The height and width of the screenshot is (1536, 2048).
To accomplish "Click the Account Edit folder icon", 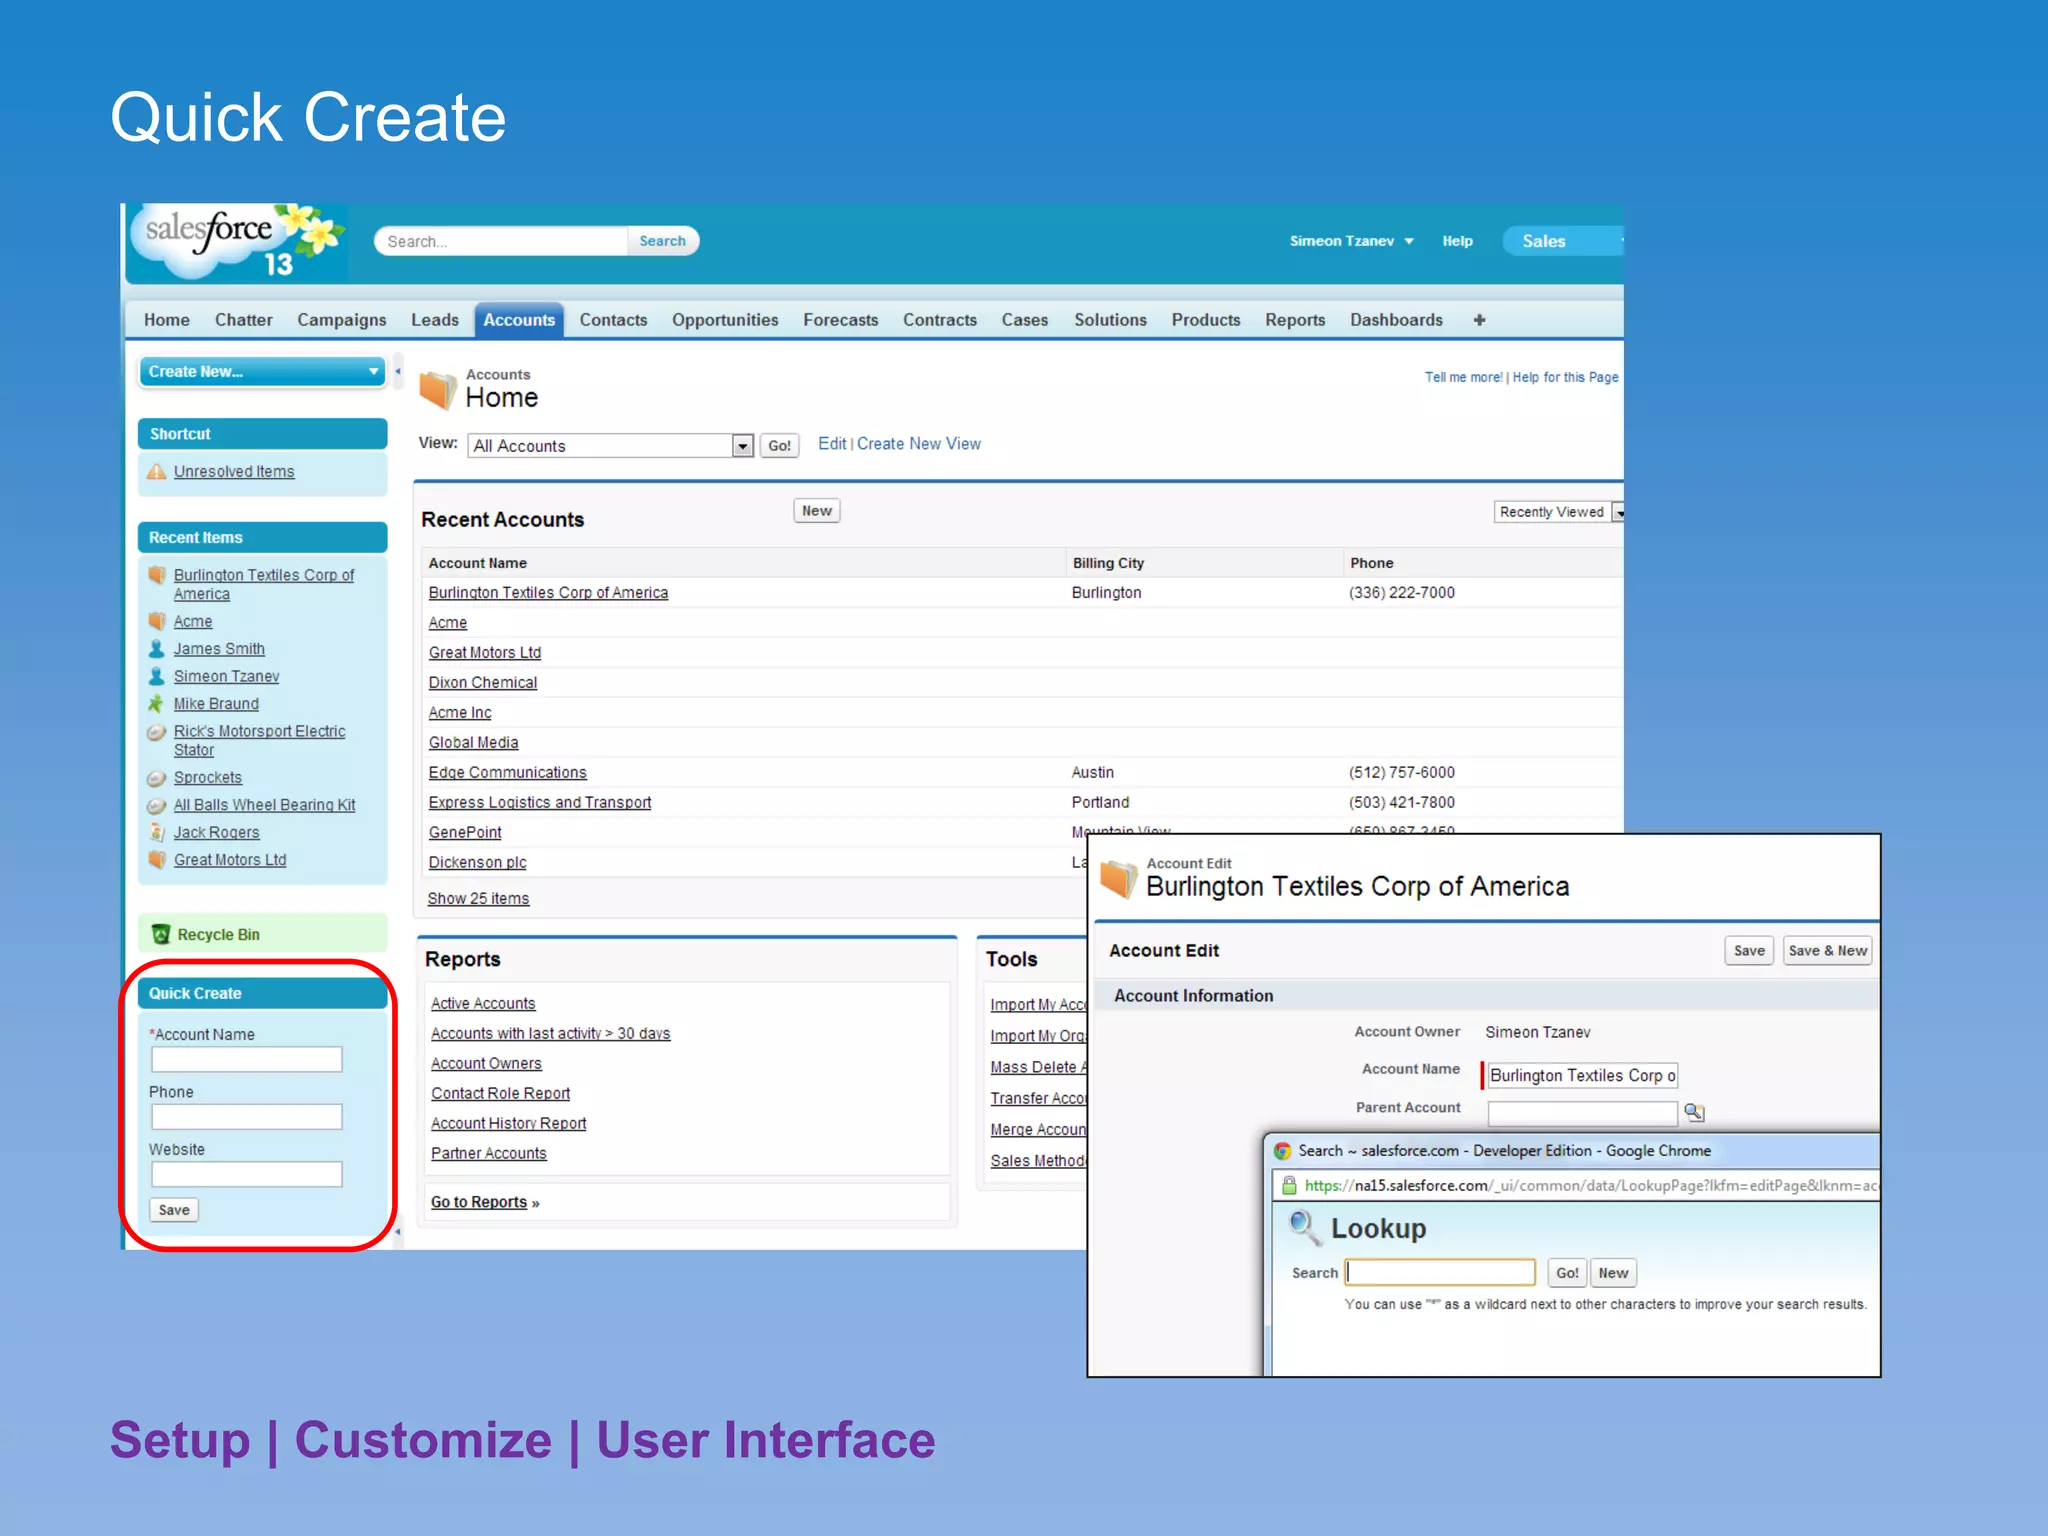I will tap(1119, 878).
